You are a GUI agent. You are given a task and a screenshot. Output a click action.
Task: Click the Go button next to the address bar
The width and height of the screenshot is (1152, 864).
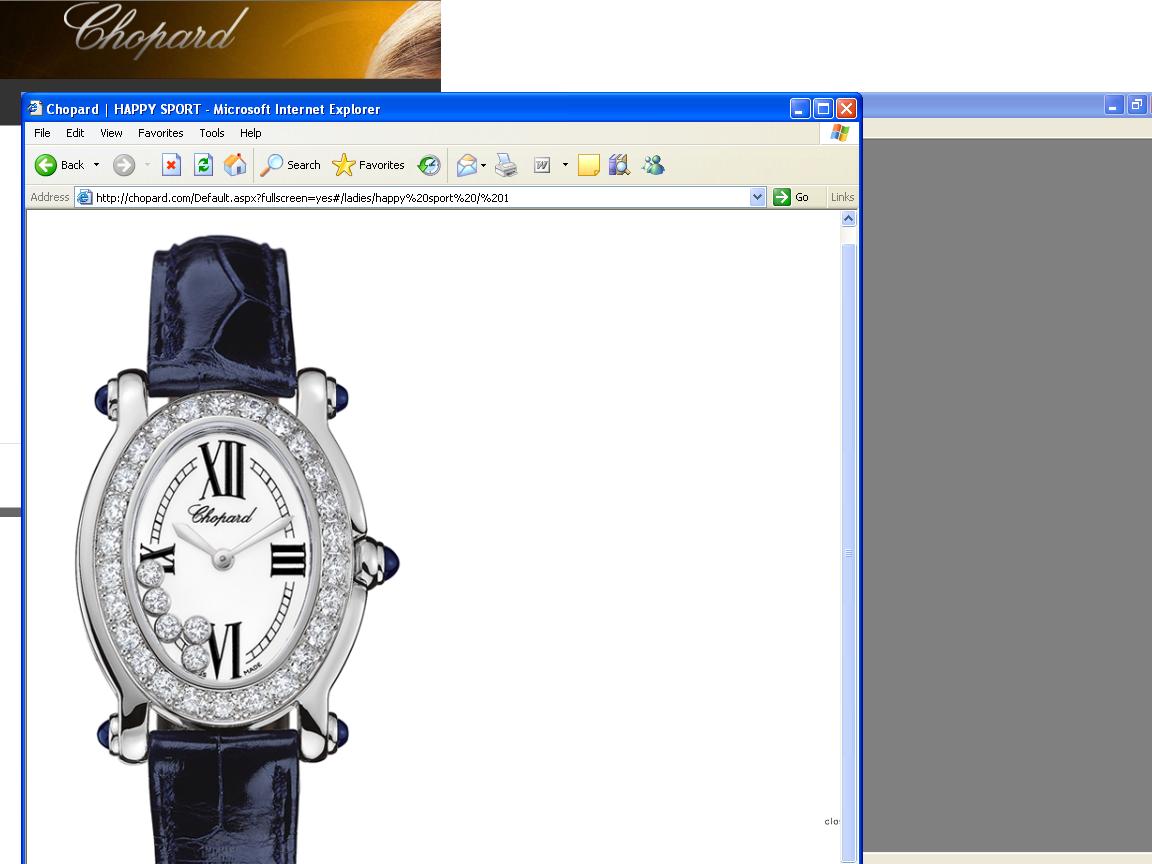click(x=792, y=197)
